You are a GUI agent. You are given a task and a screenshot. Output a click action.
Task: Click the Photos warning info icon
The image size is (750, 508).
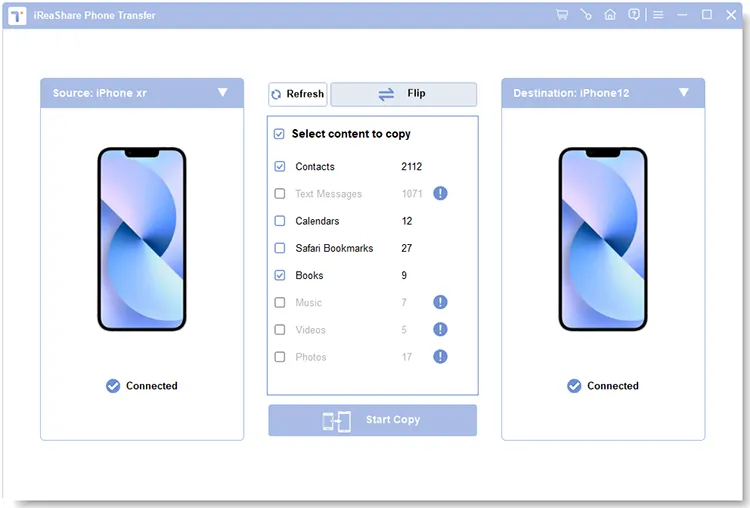point(440,356)
